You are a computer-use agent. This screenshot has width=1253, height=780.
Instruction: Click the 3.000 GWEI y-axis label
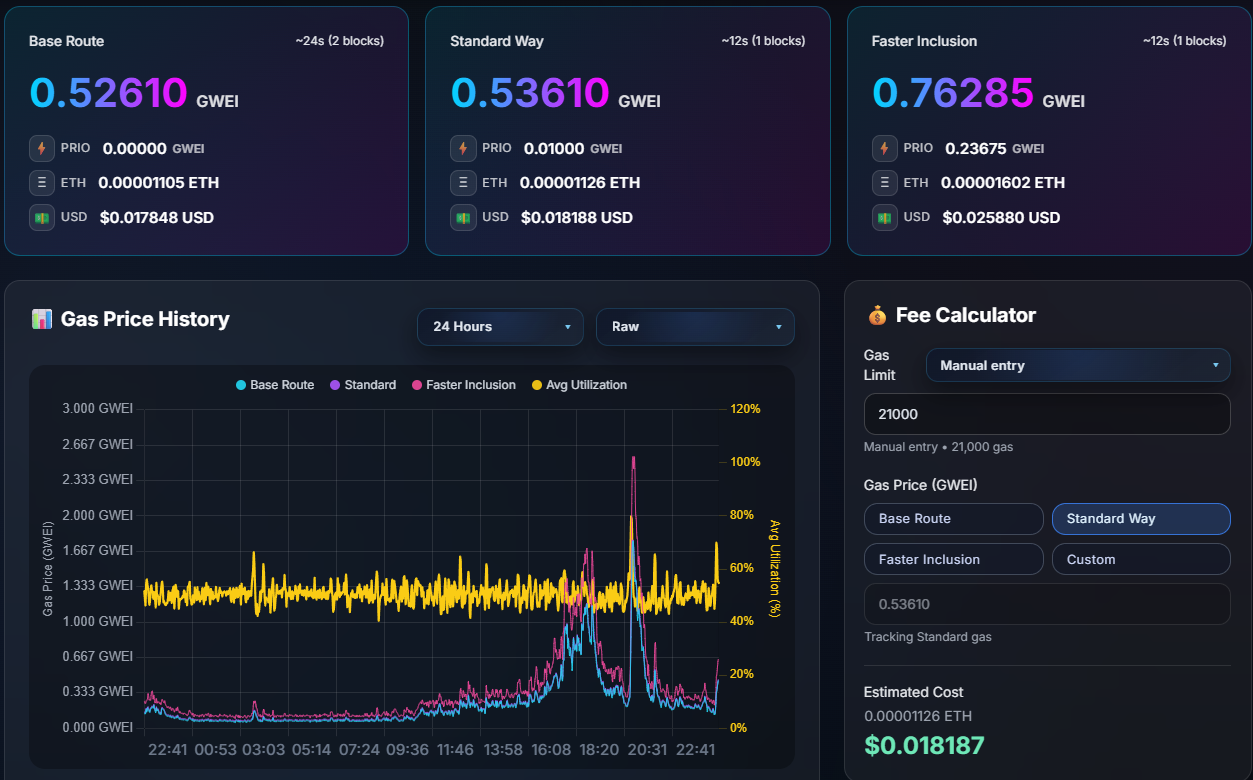[98, 409]
